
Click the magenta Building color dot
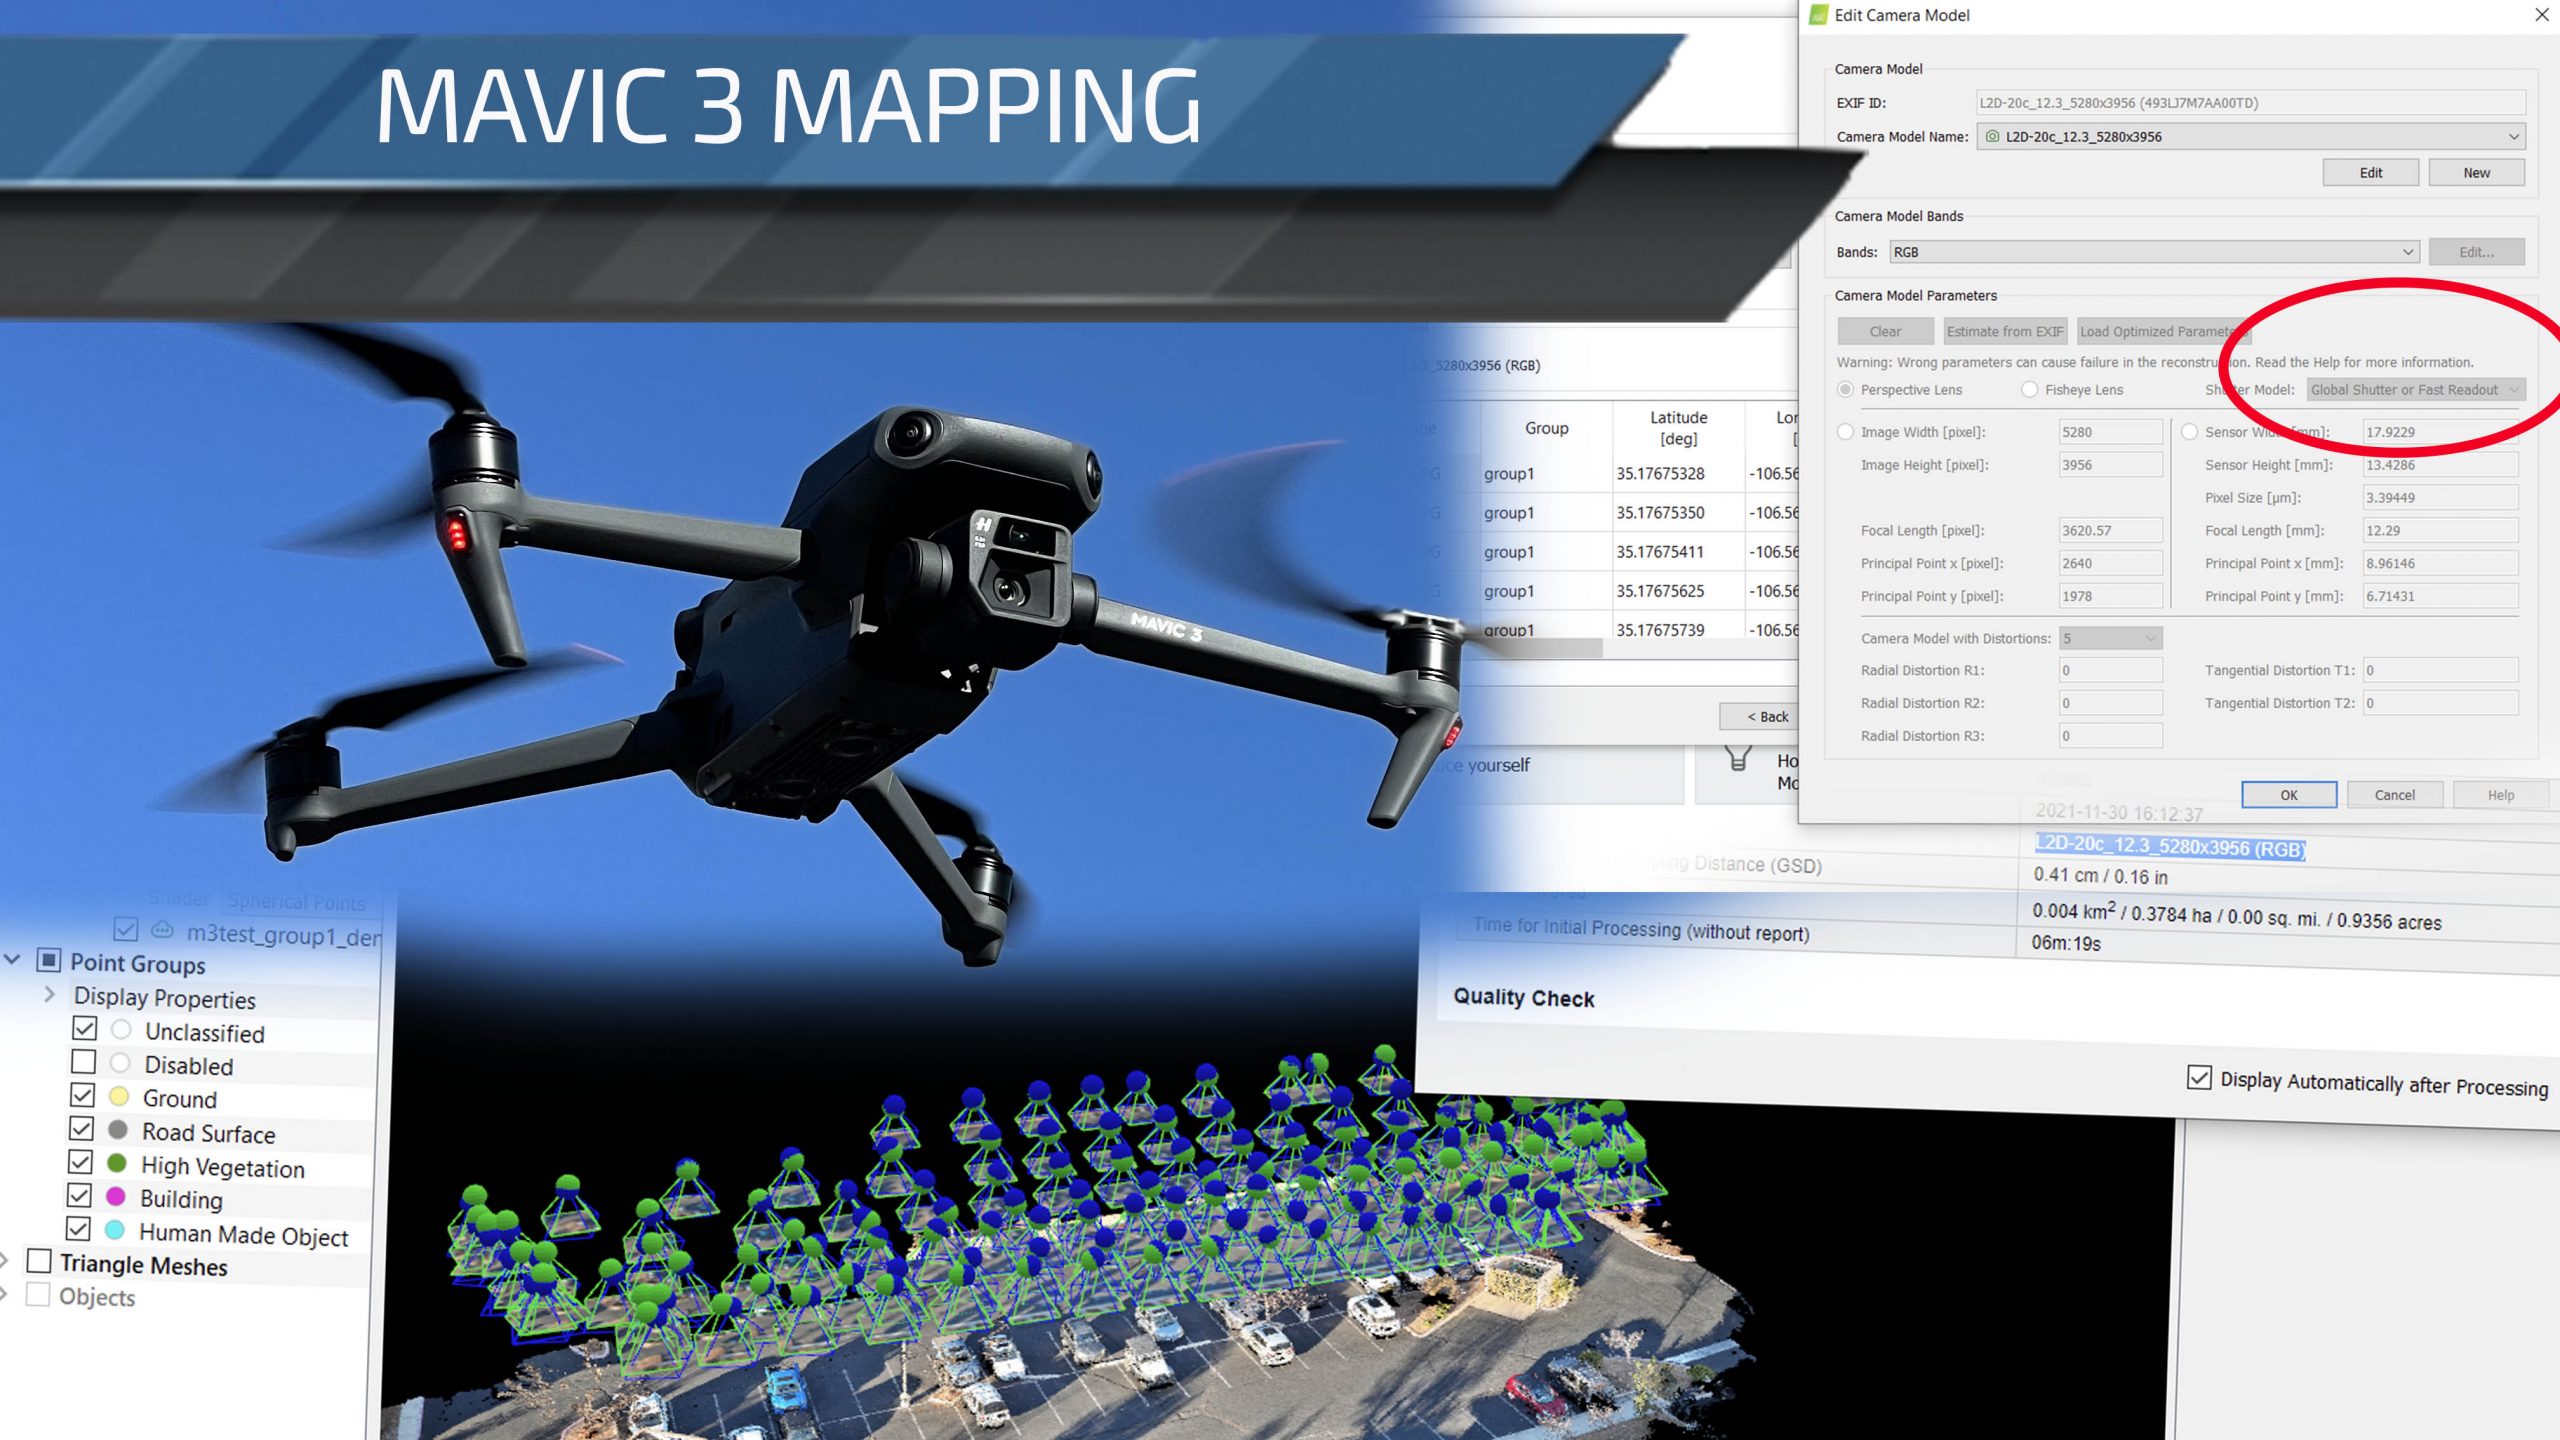(116, 1197)
